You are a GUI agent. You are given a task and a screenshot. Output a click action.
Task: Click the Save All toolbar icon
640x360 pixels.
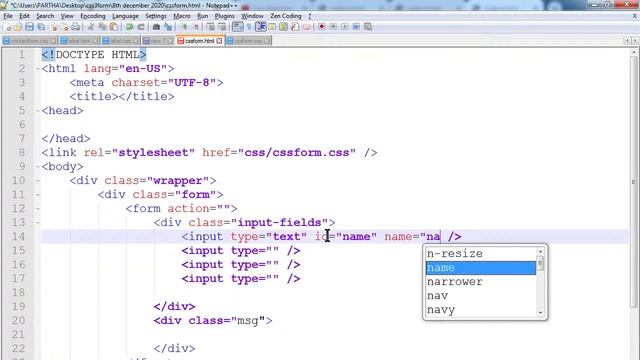tap(41, 27)
